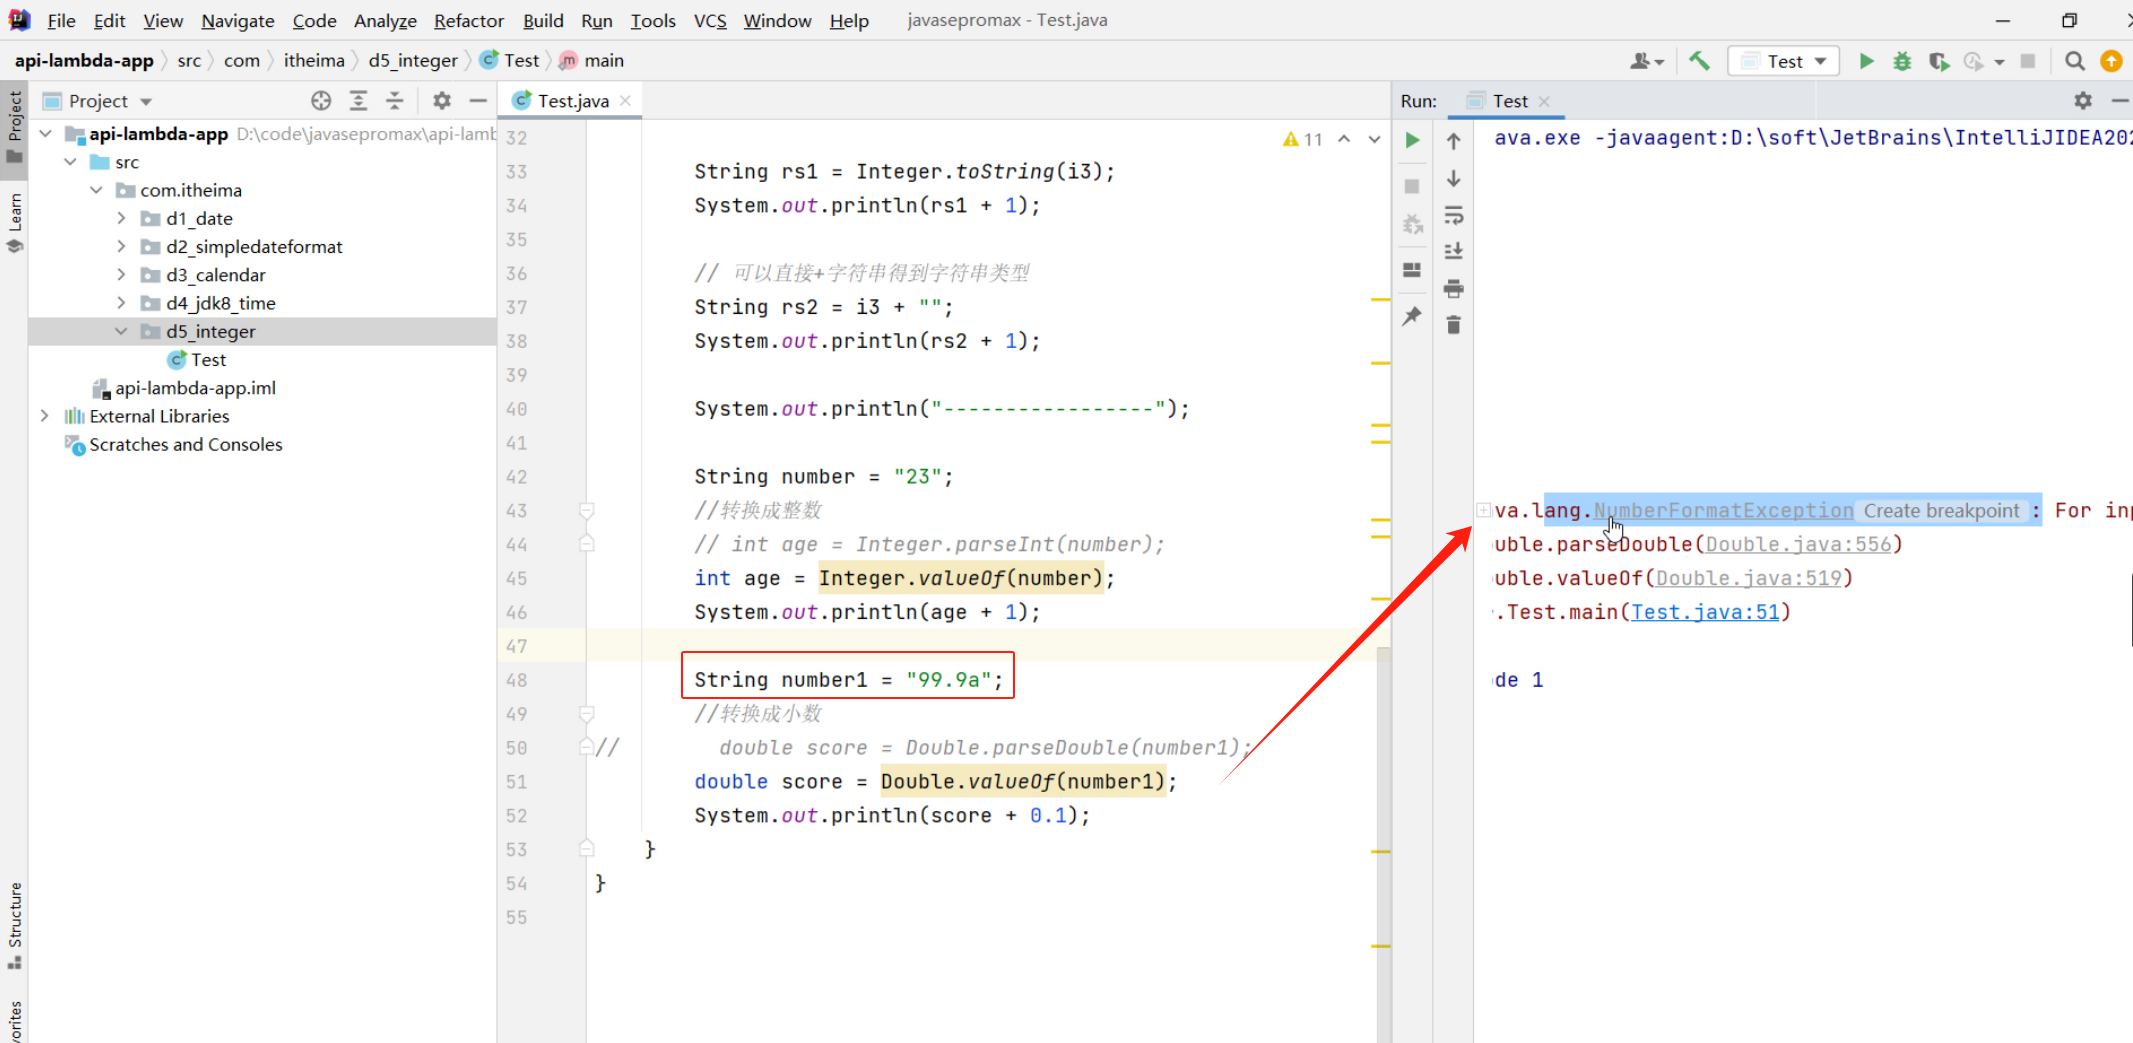Viewport: 2133px width, 1043px height.
Task: Toggle soft-wrap in Run console
Action: pos(1454,215)
